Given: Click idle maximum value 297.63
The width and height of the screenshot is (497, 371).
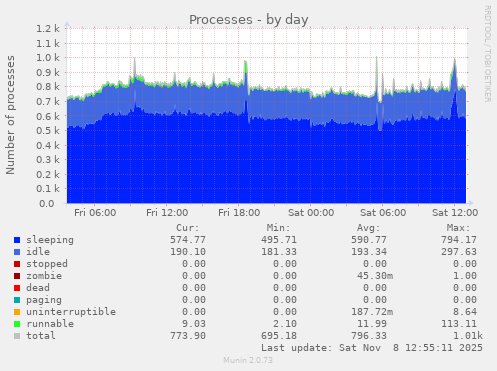Looking at the screenshot, I should (459, 252).
